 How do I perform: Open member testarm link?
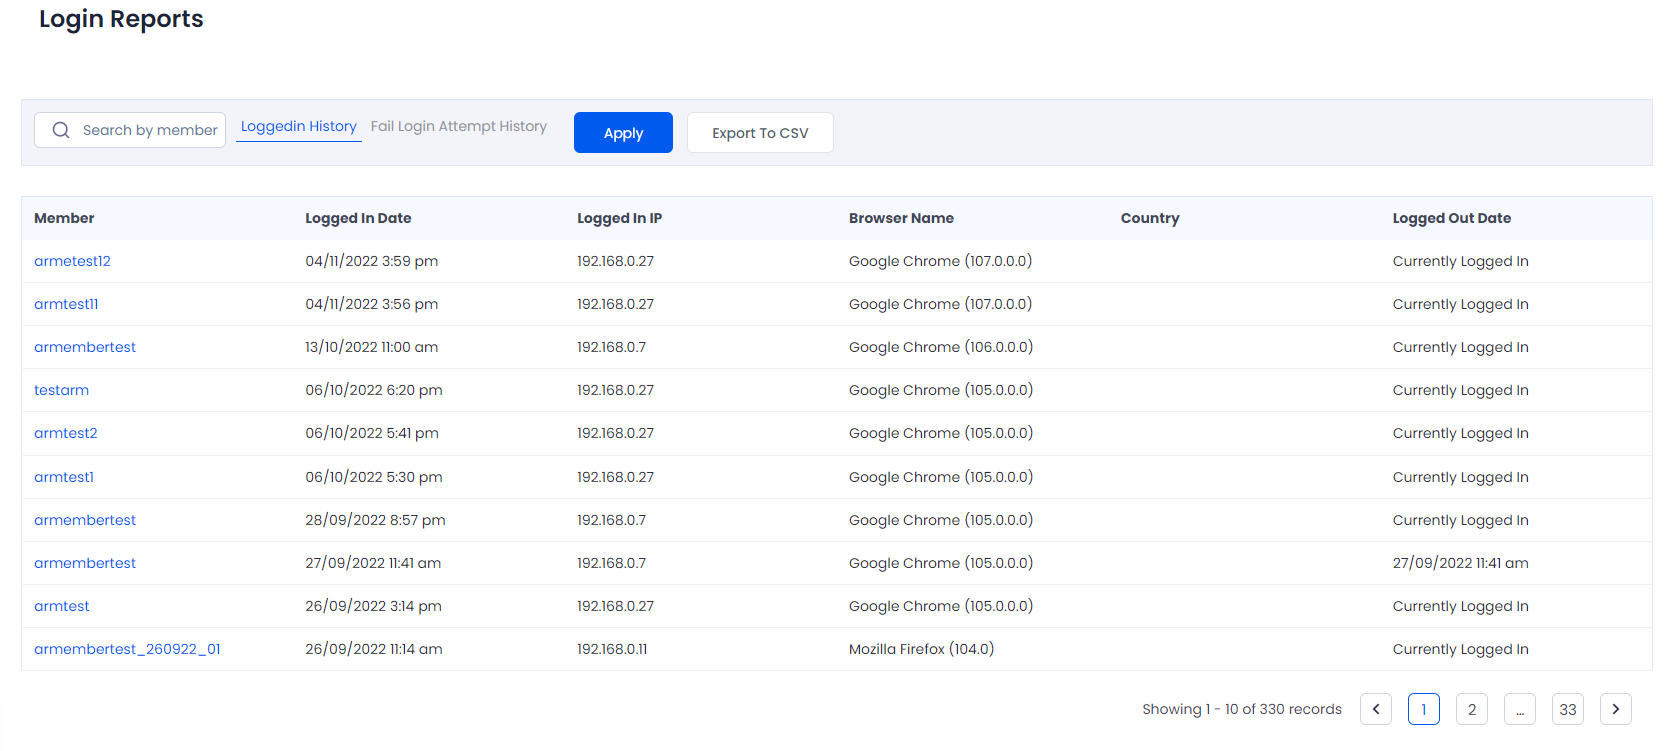61,390
